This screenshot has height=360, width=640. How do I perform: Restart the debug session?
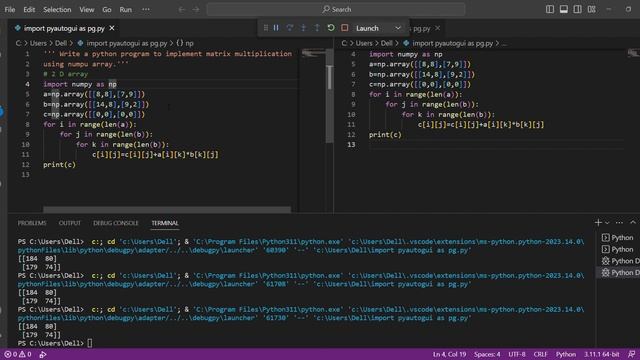tap(331, 28)
